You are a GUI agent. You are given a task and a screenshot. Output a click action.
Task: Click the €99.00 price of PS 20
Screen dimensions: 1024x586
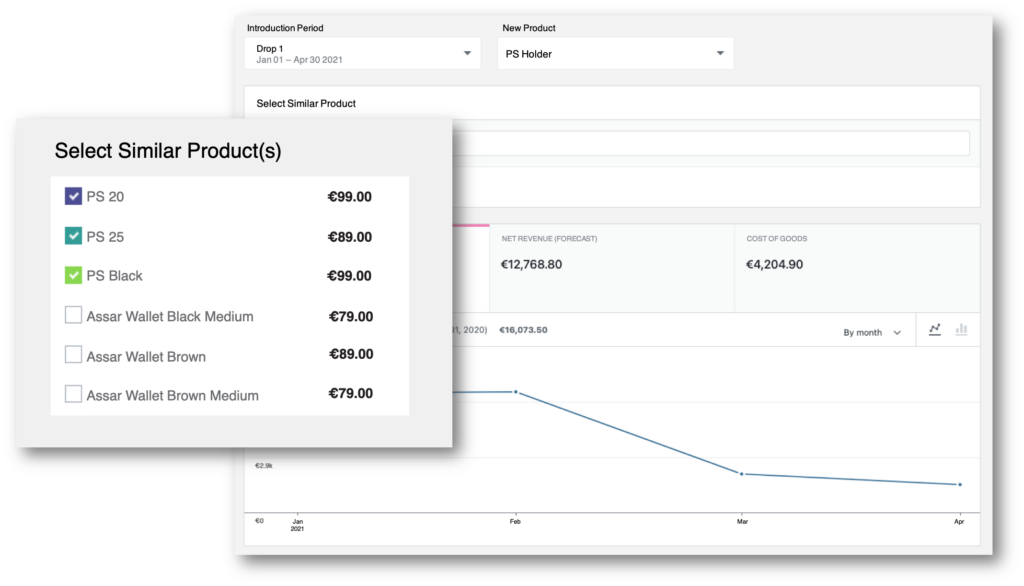point(349,197)
